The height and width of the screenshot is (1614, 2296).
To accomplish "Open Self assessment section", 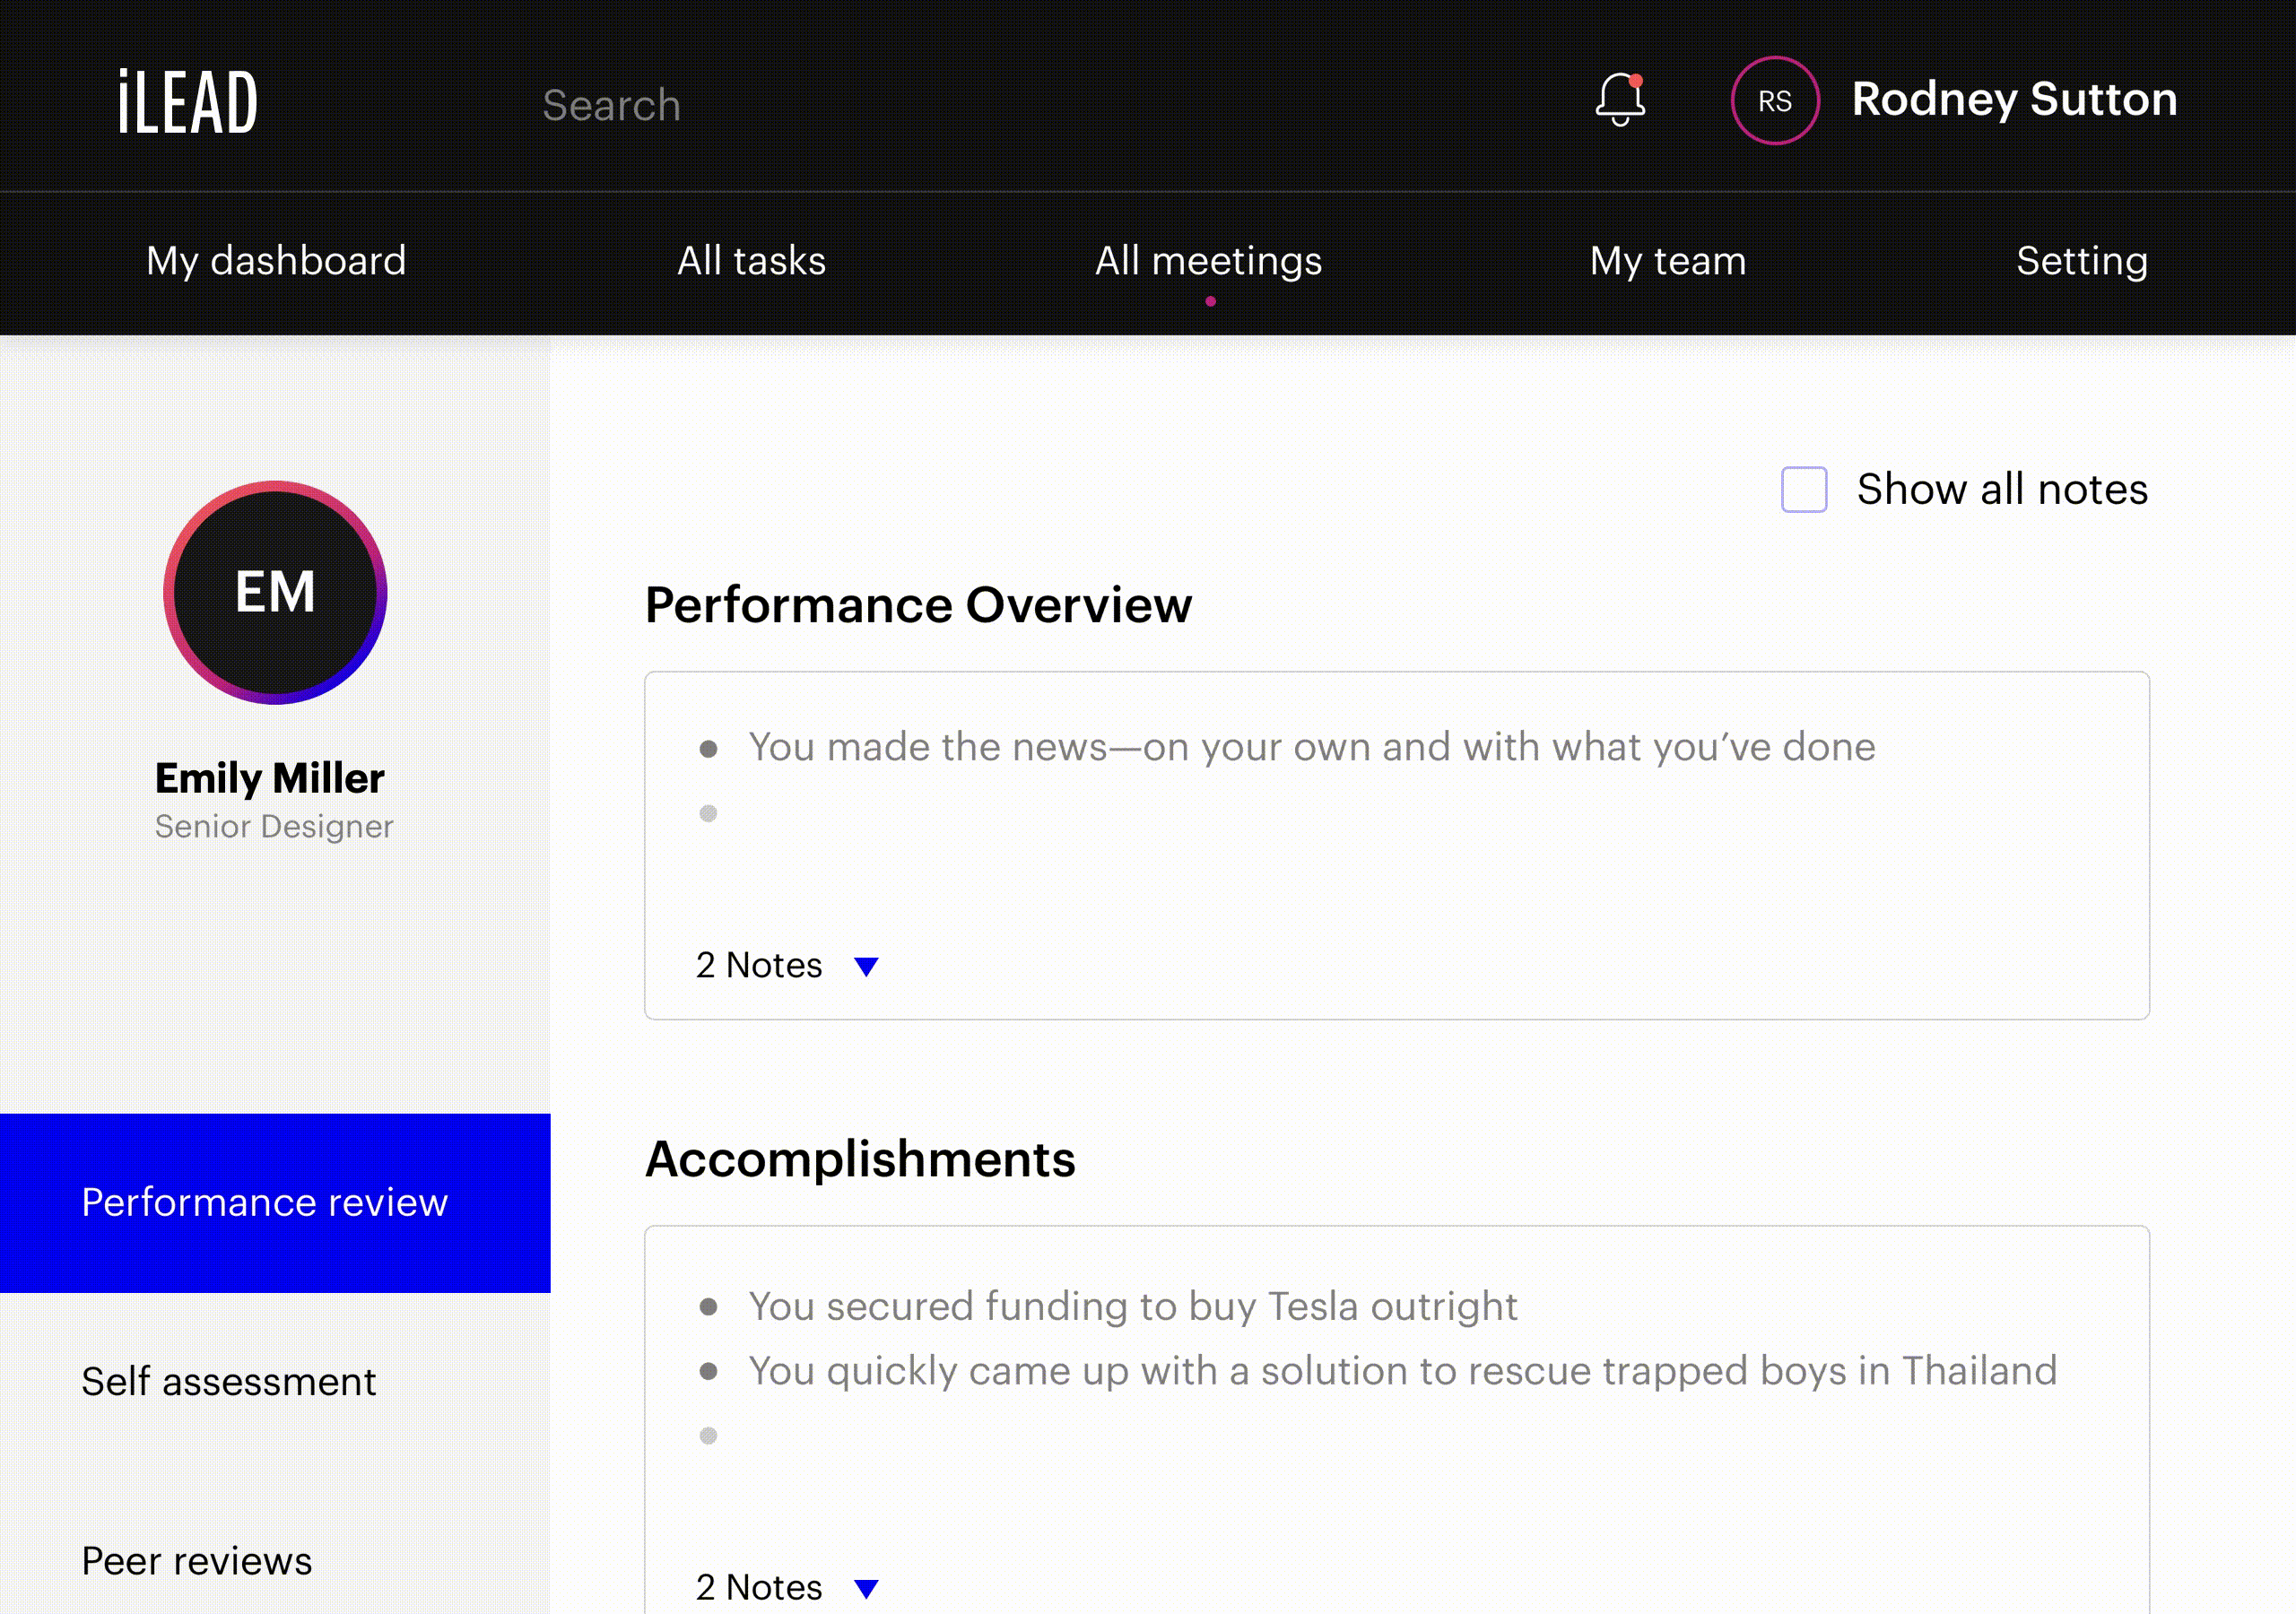I will click(229, 1381).
